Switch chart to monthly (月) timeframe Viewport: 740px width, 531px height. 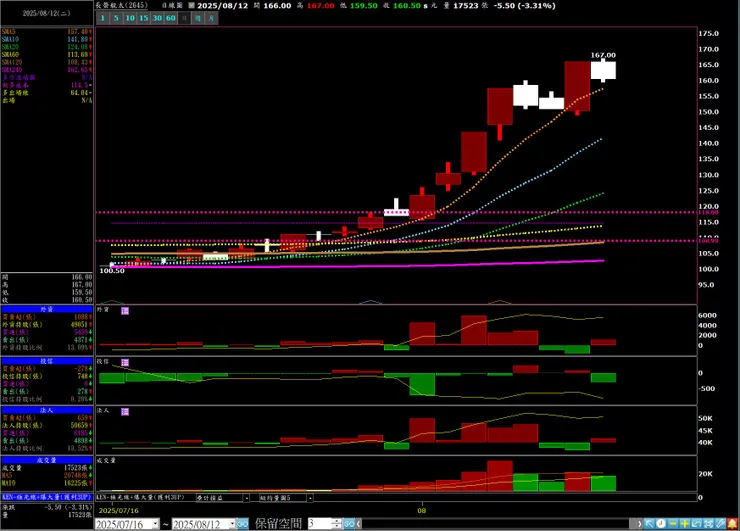click(x=211, y=18)
